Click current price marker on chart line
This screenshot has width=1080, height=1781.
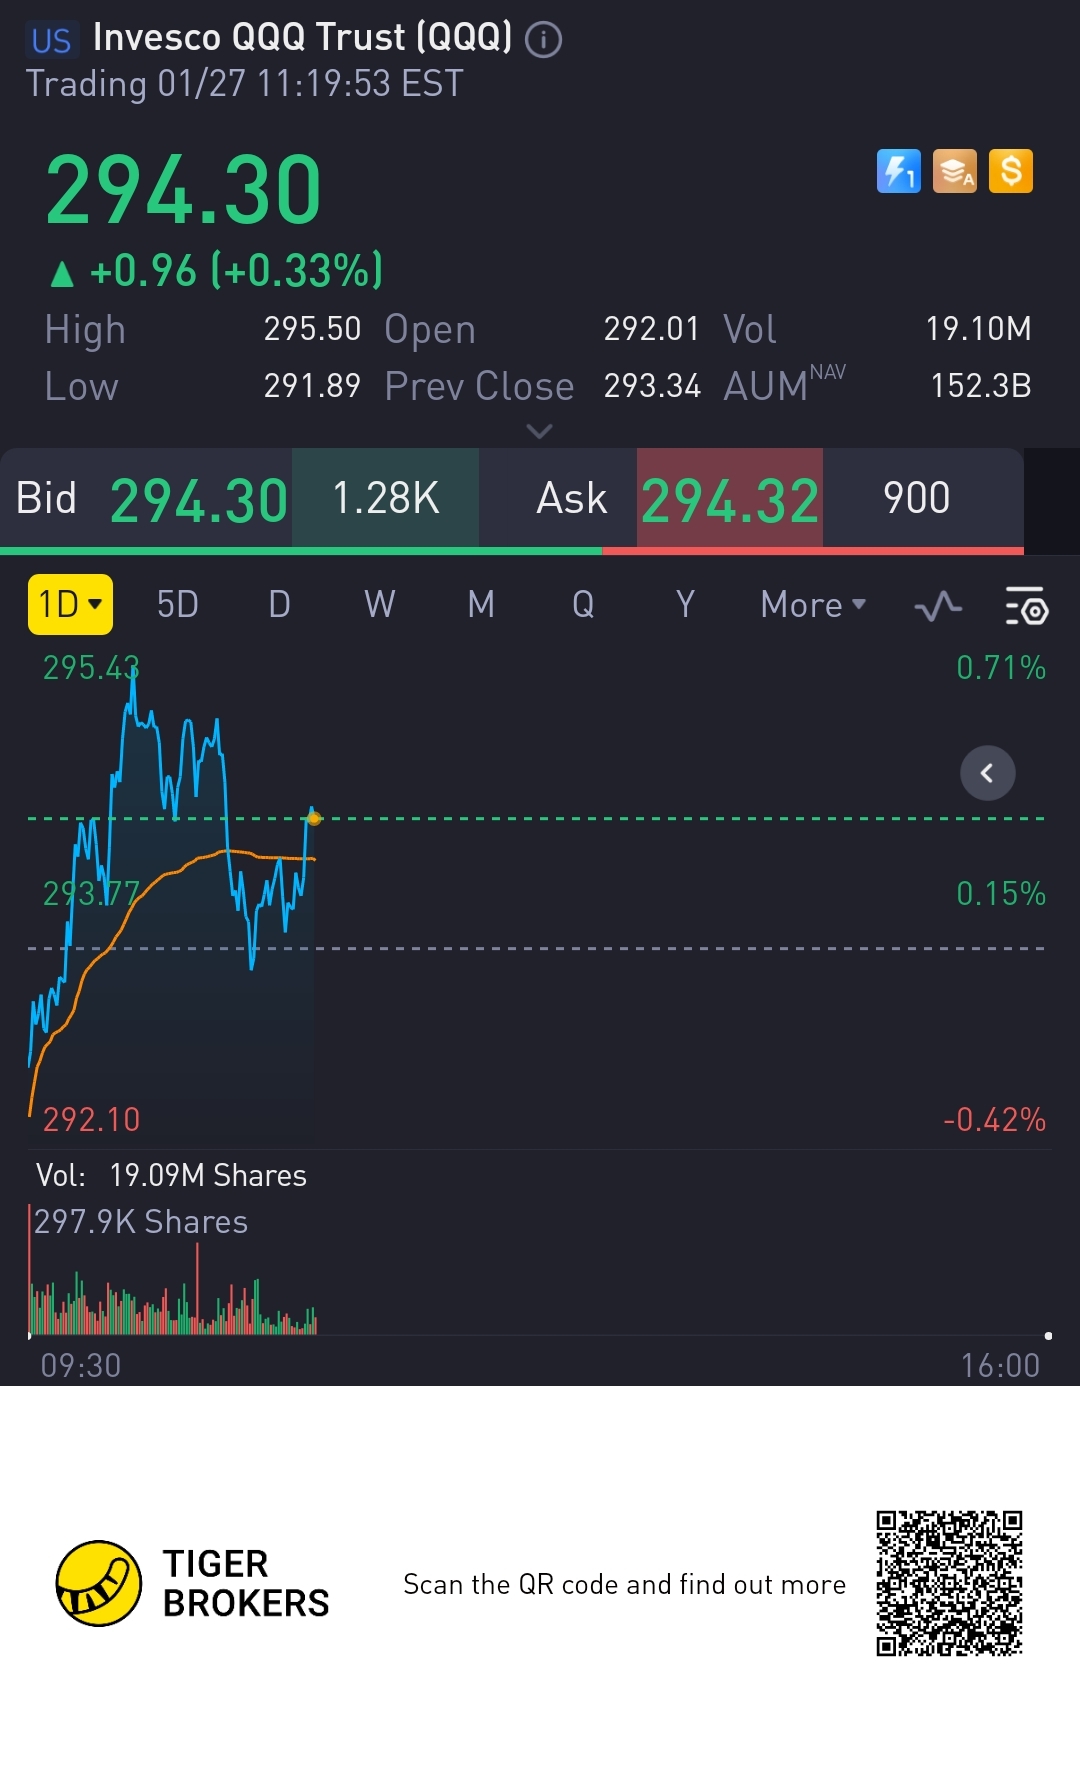click(314, 818)
